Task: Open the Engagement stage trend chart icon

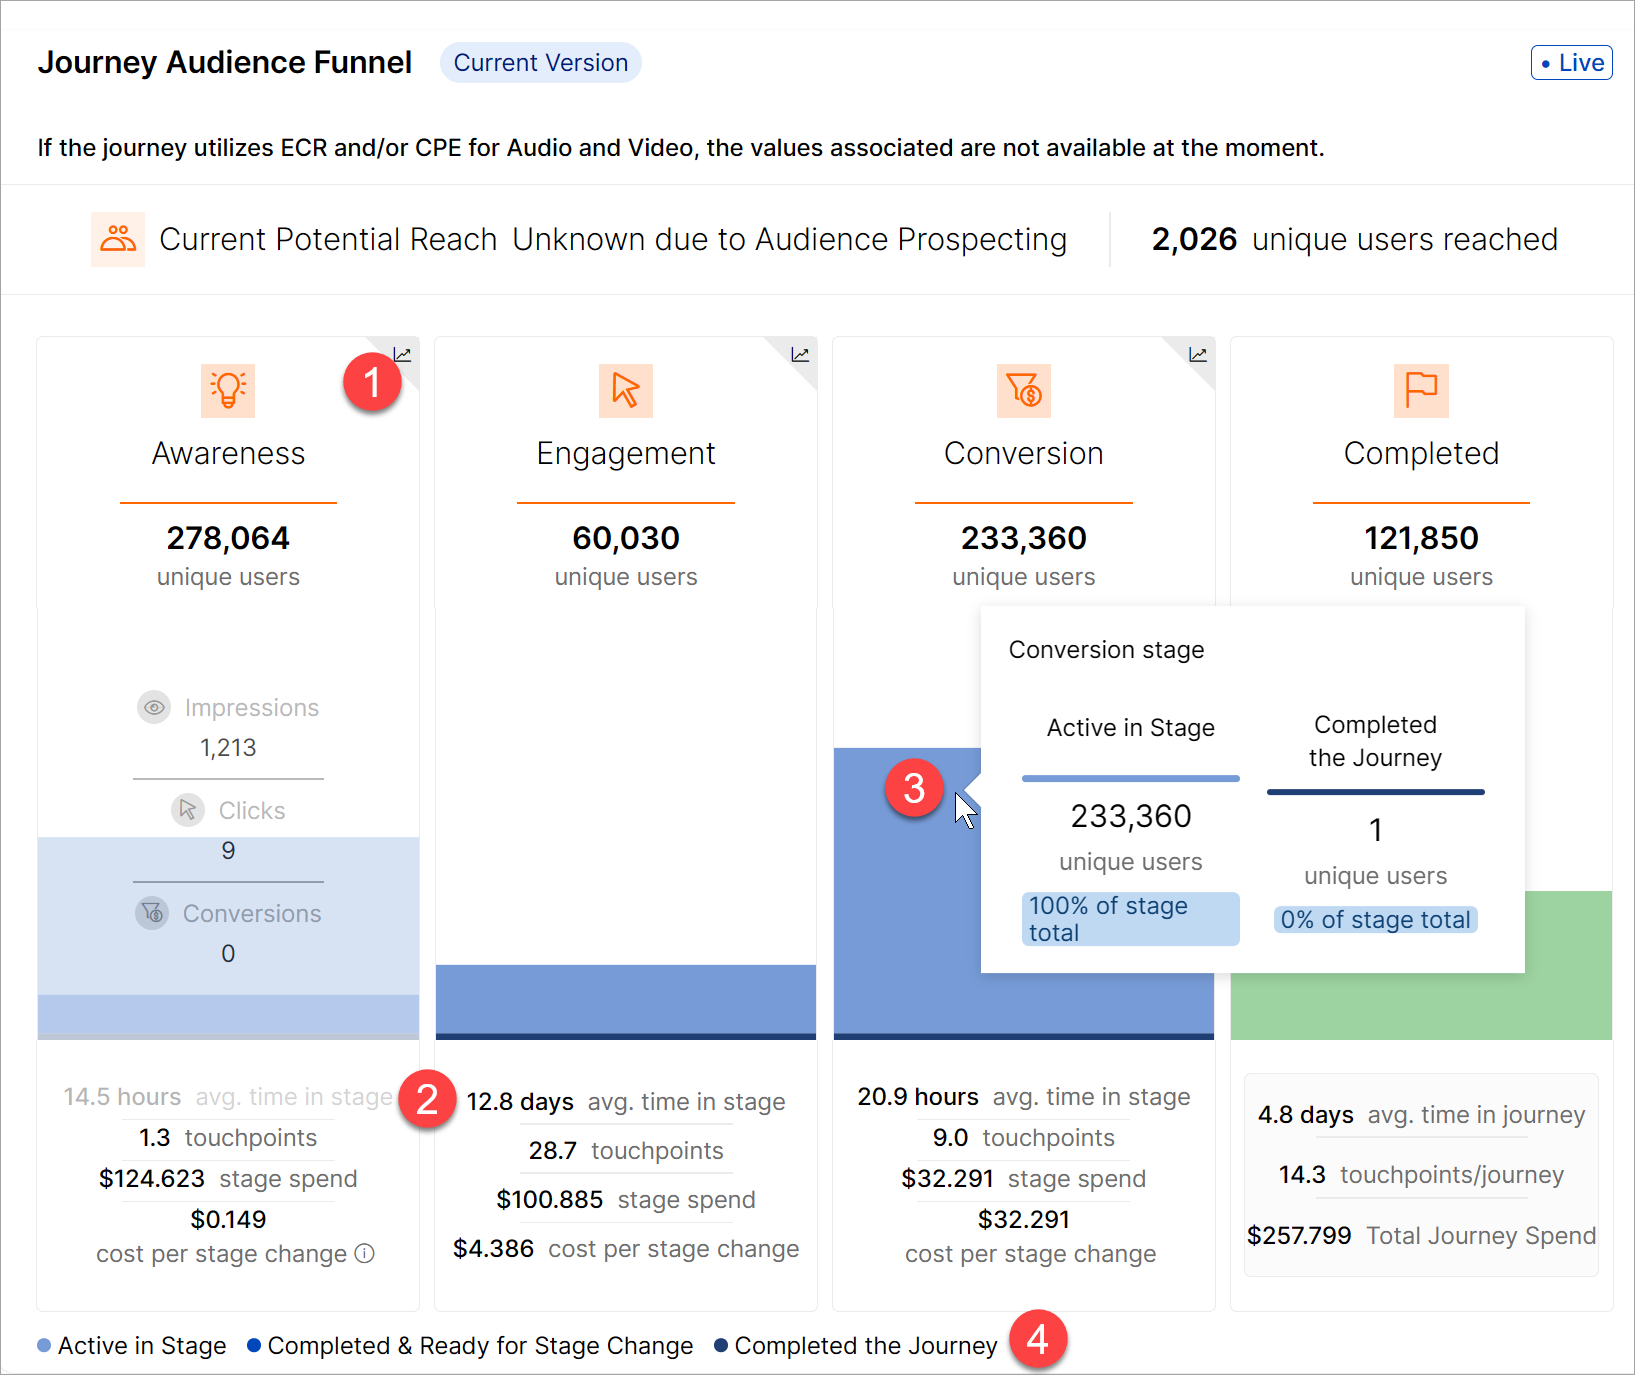Action: (800, 355)
